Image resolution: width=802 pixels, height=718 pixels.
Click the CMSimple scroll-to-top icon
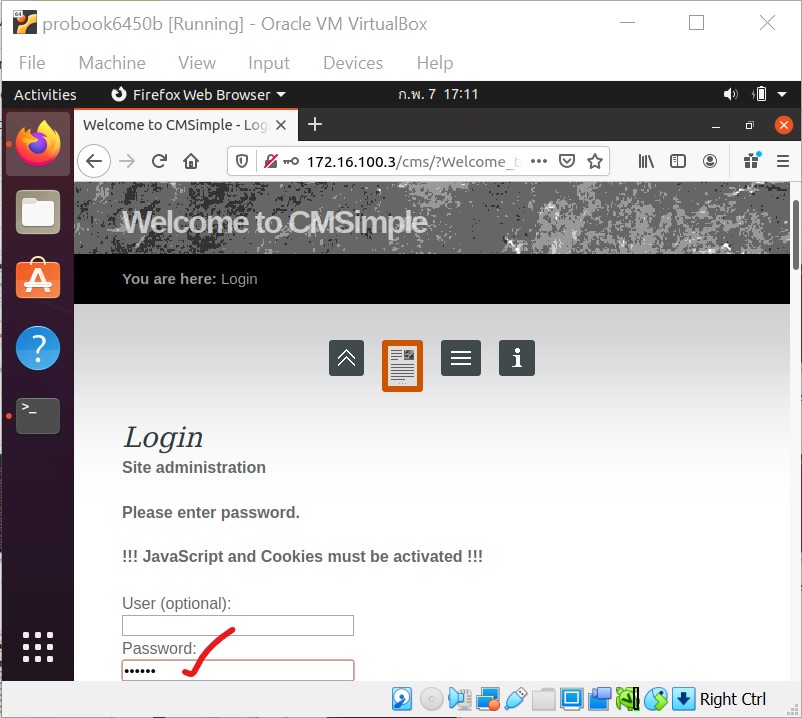[x=346, y=358]
